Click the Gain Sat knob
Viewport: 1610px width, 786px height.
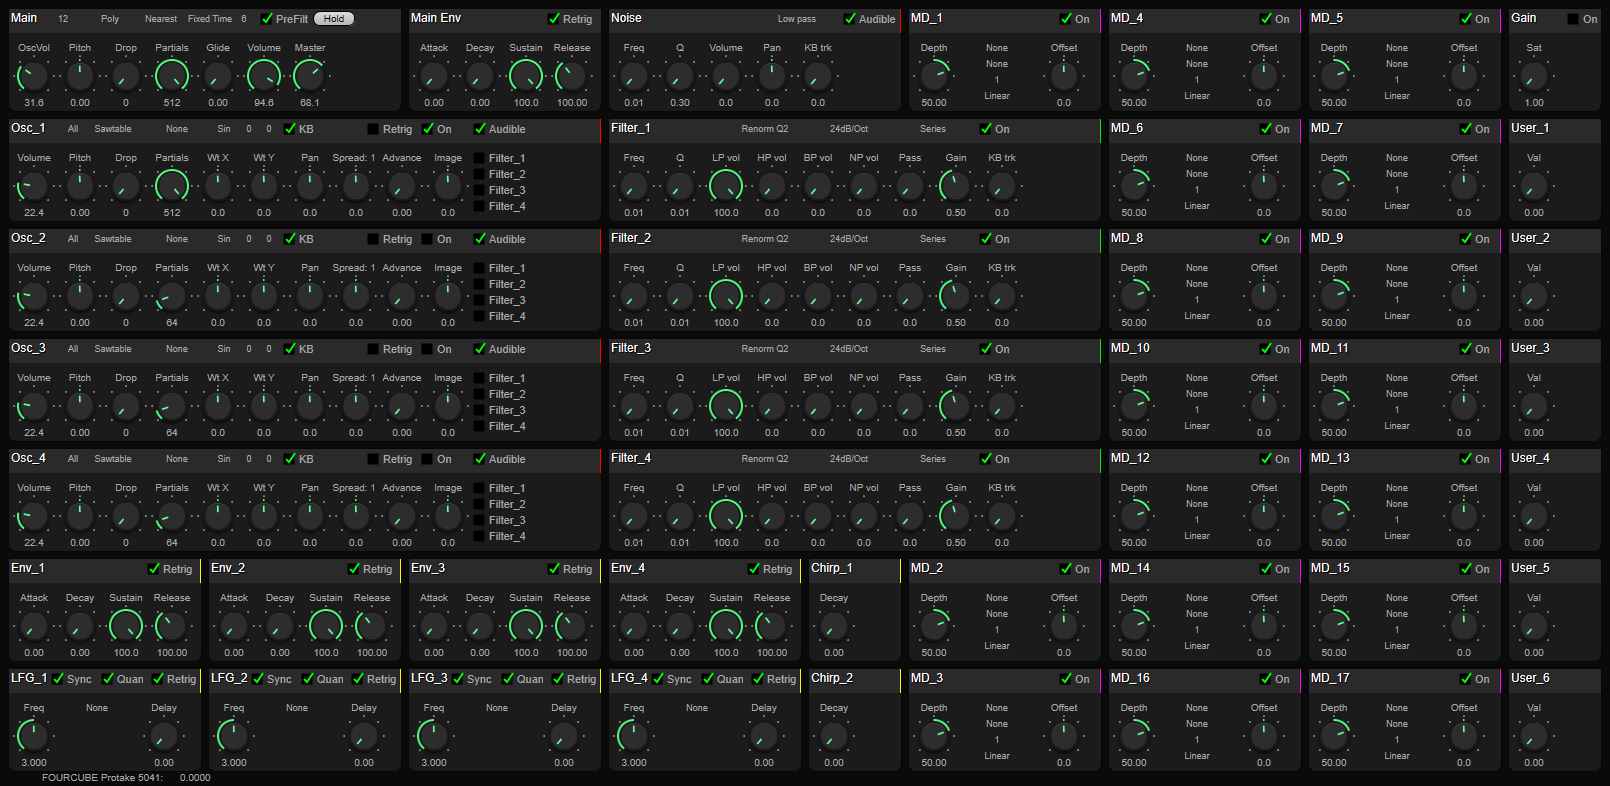coord(1534,75)
